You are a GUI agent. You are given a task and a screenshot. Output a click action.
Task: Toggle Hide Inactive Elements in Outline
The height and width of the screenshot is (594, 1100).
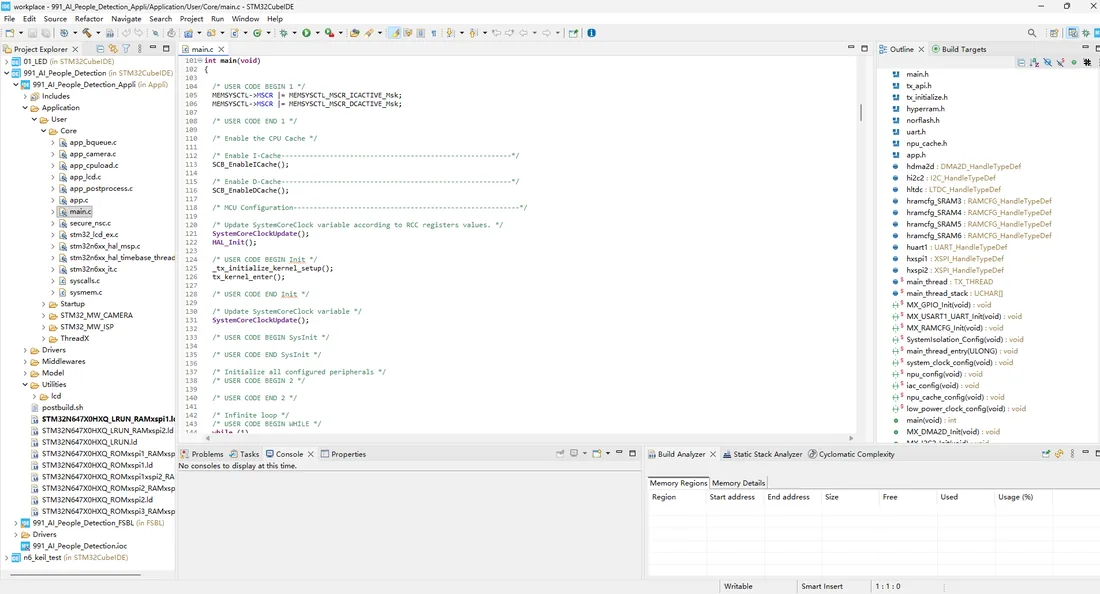click(1087, 62)
